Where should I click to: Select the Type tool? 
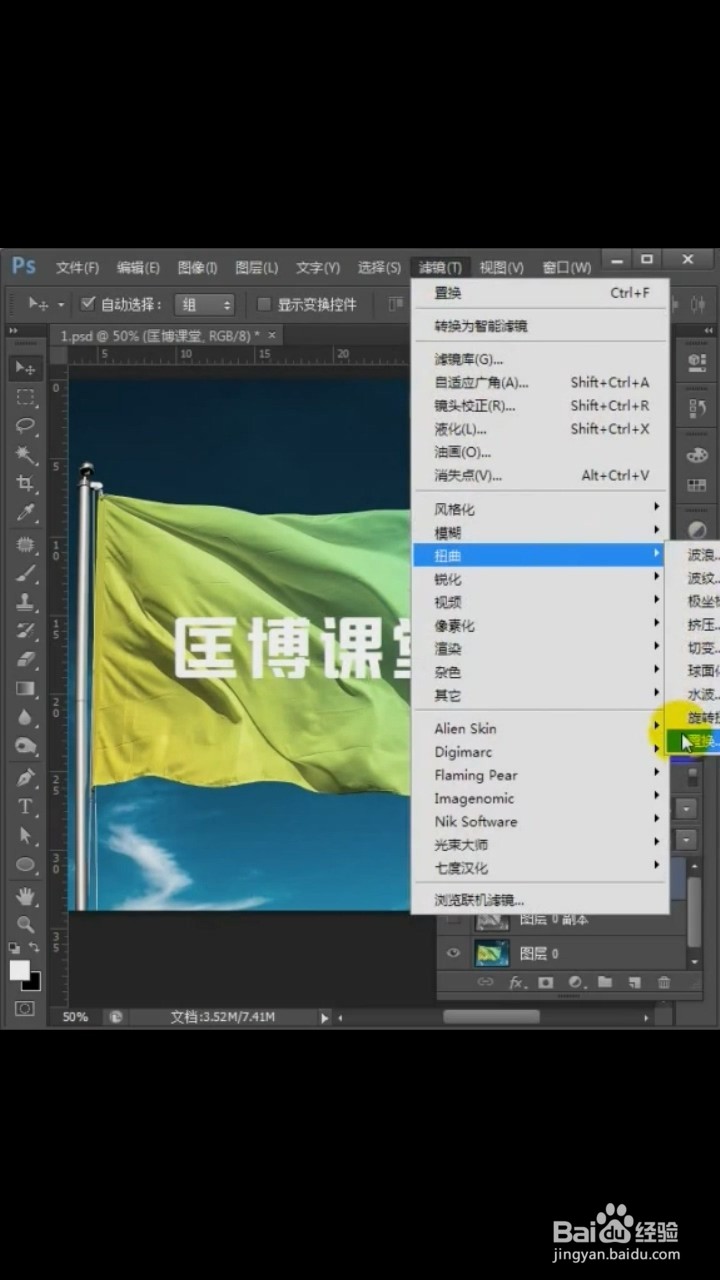click(26, 807)
